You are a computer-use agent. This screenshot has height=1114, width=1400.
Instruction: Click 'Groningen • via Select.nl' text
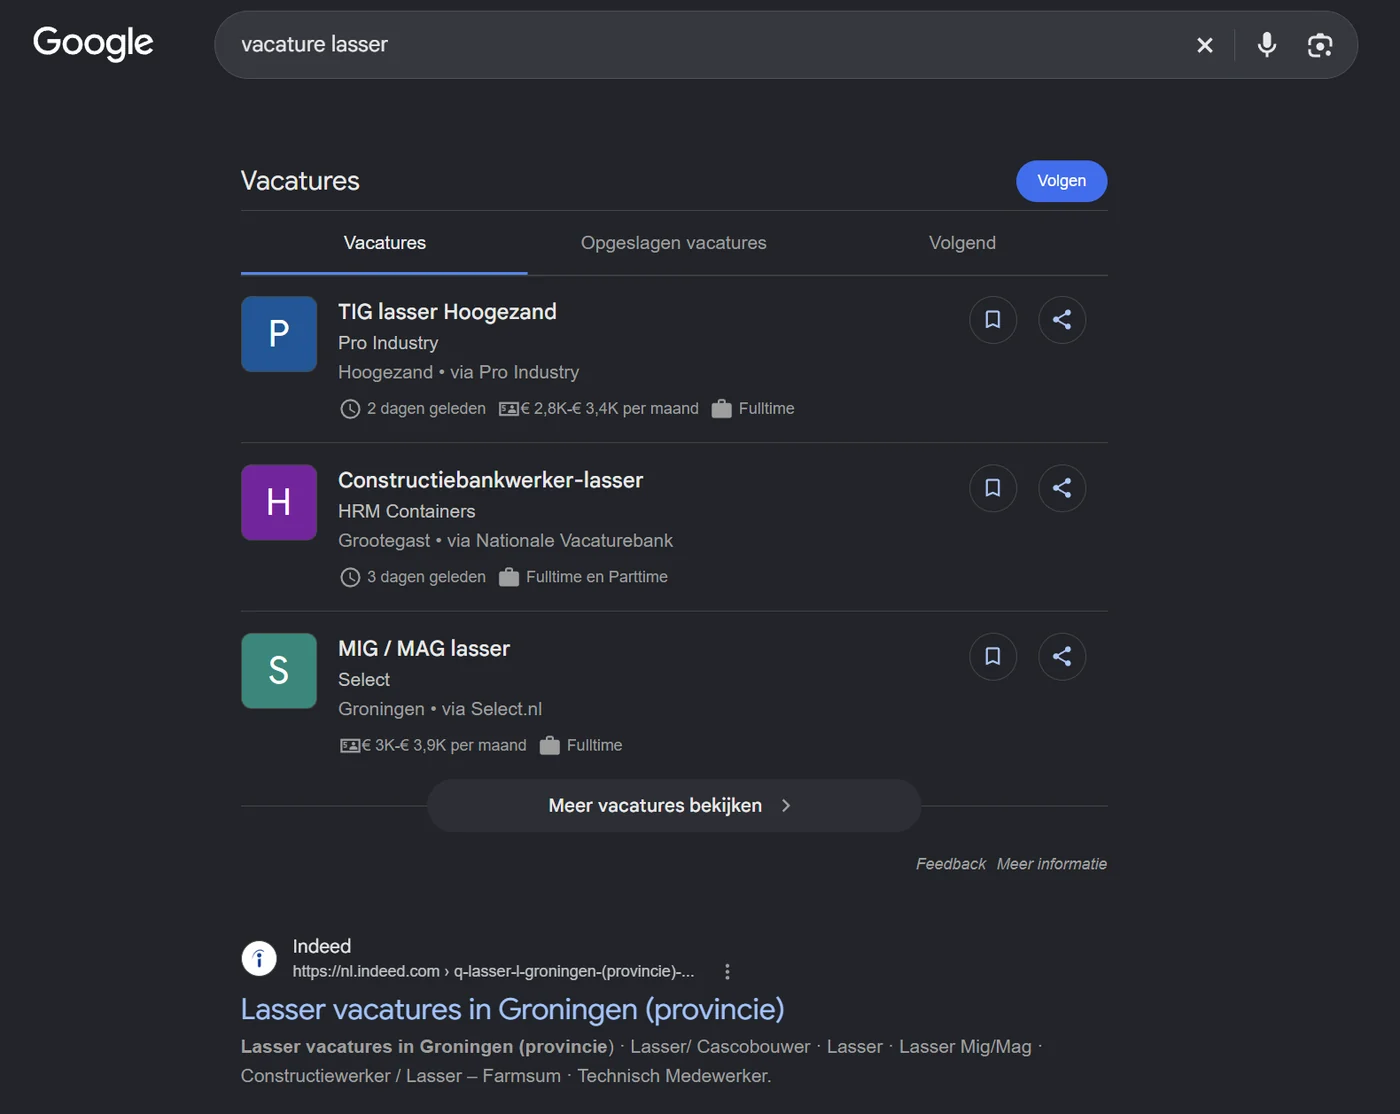click(440, 709)
